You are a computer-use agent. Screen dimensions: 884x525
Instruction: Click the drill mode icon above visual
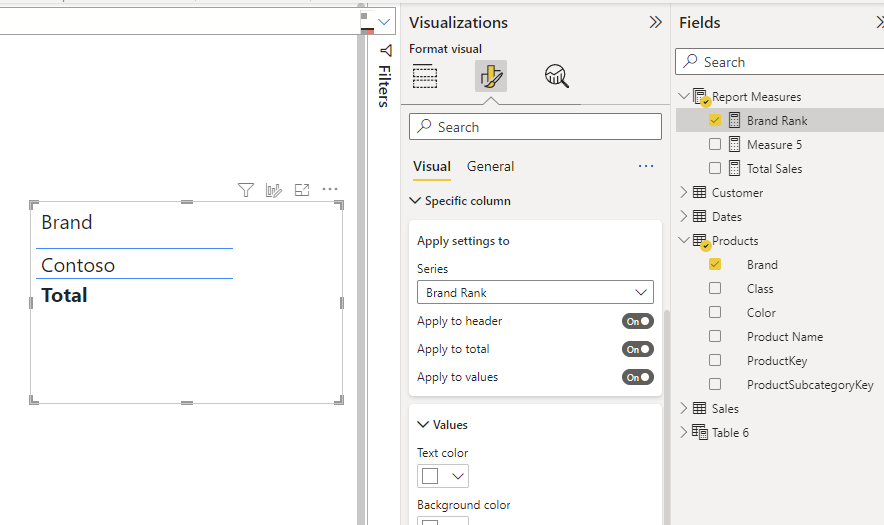click(273, 190)
